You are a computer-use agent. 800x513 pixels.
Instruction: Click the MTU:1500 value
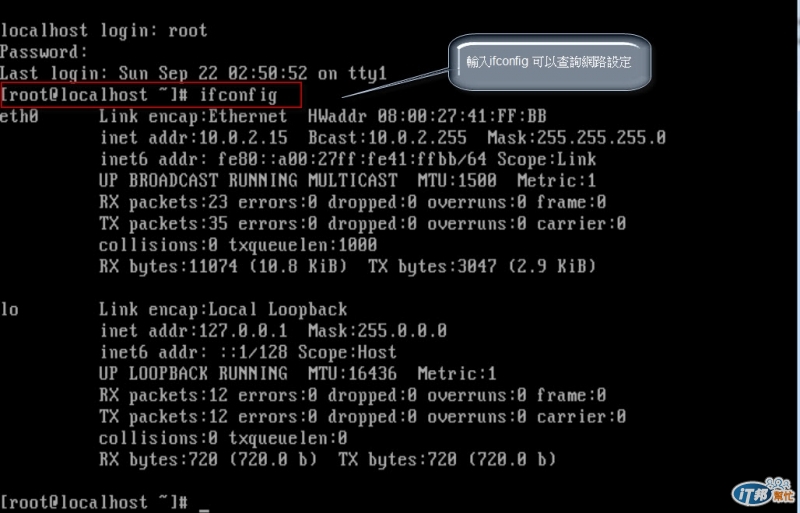[x=457, y=181]
